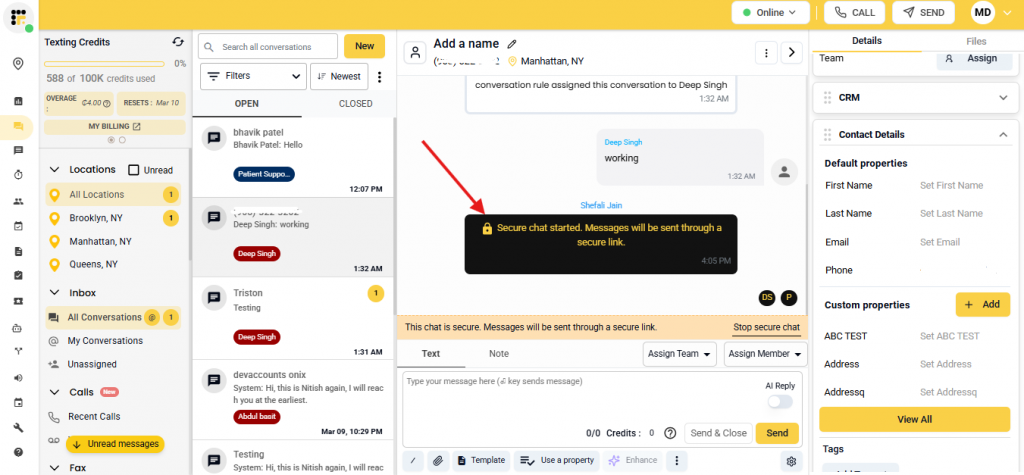1024x475 pixels.
Task: Open the Filters dropdown
Action: pyautogui.click(x=253, y=76)
